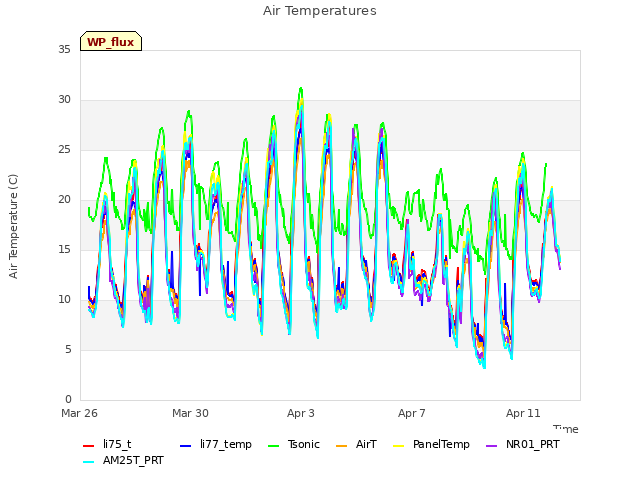
Task: Click the cyan AM25T_PRT legend swatch
Action: [89, 462]
